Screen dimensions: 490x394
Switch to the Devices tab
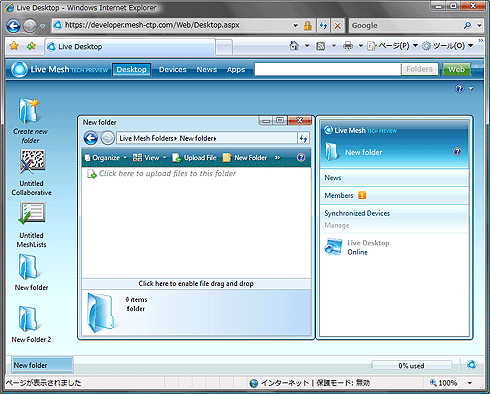point(173,69)
